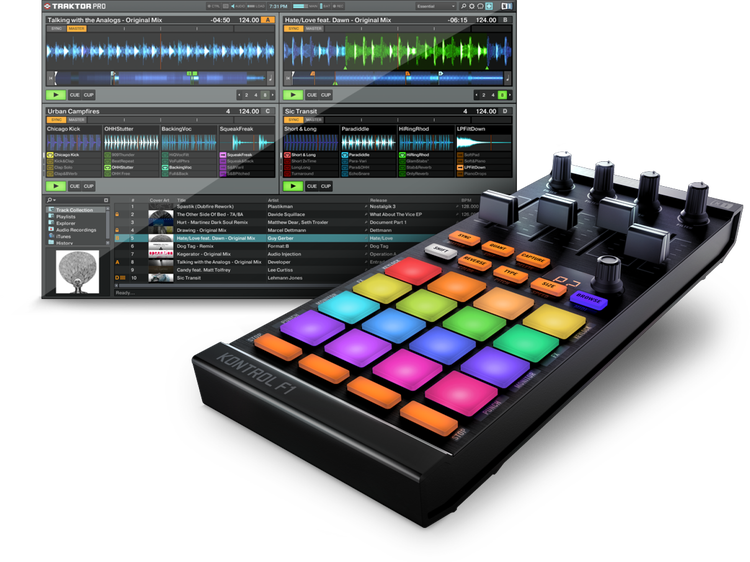This screenshot has width=750, height=562.
Task: Toggle SYNC on Sic Transit deck
Action: [x=294, y=120]
